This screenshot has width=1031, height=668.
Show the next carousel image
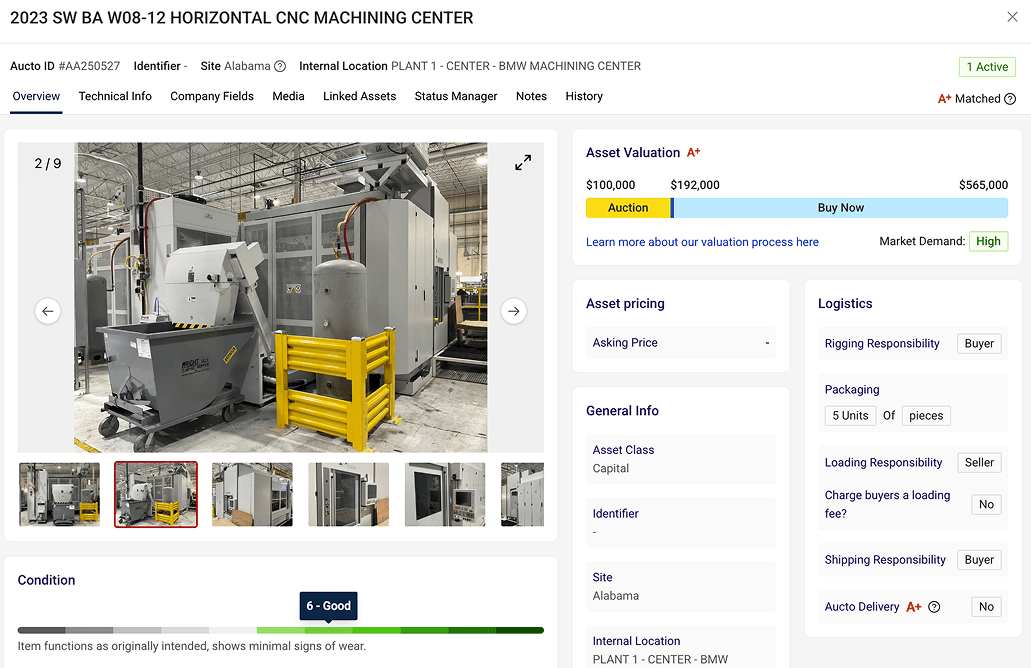coord(513,311)
